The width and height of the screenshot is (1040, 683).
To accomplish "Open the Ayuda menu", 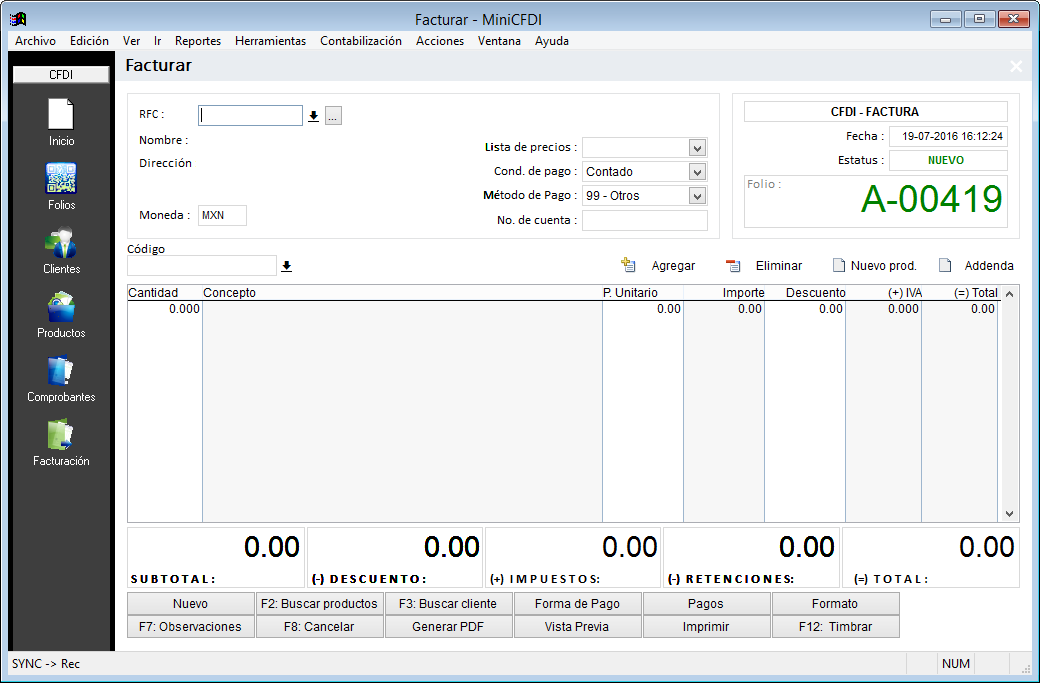I will [552, 41].
